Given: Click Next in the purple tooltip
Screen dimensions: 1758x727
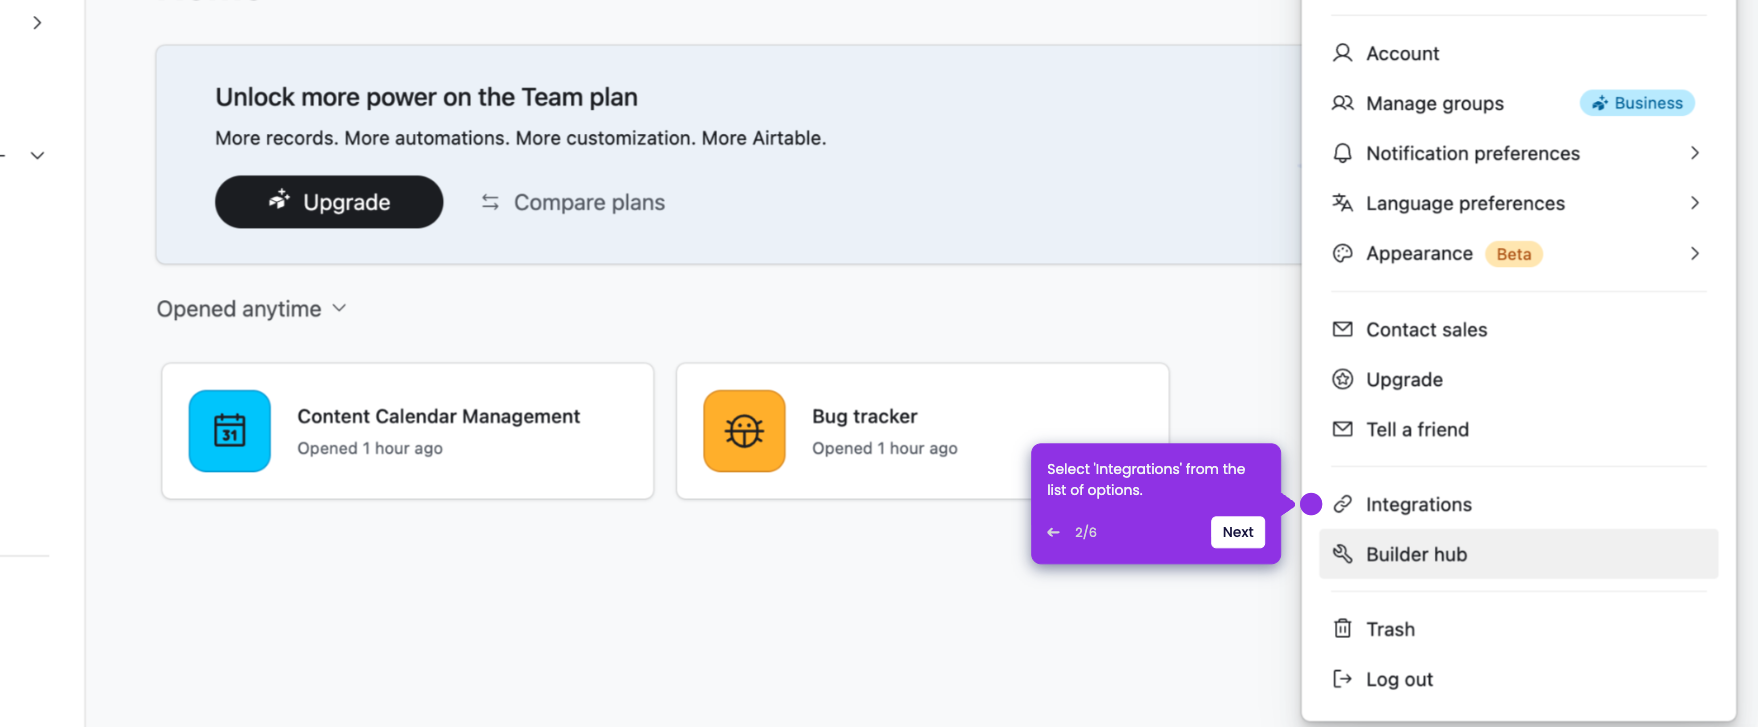Looking at the screenshot, I should [1238, 532].
